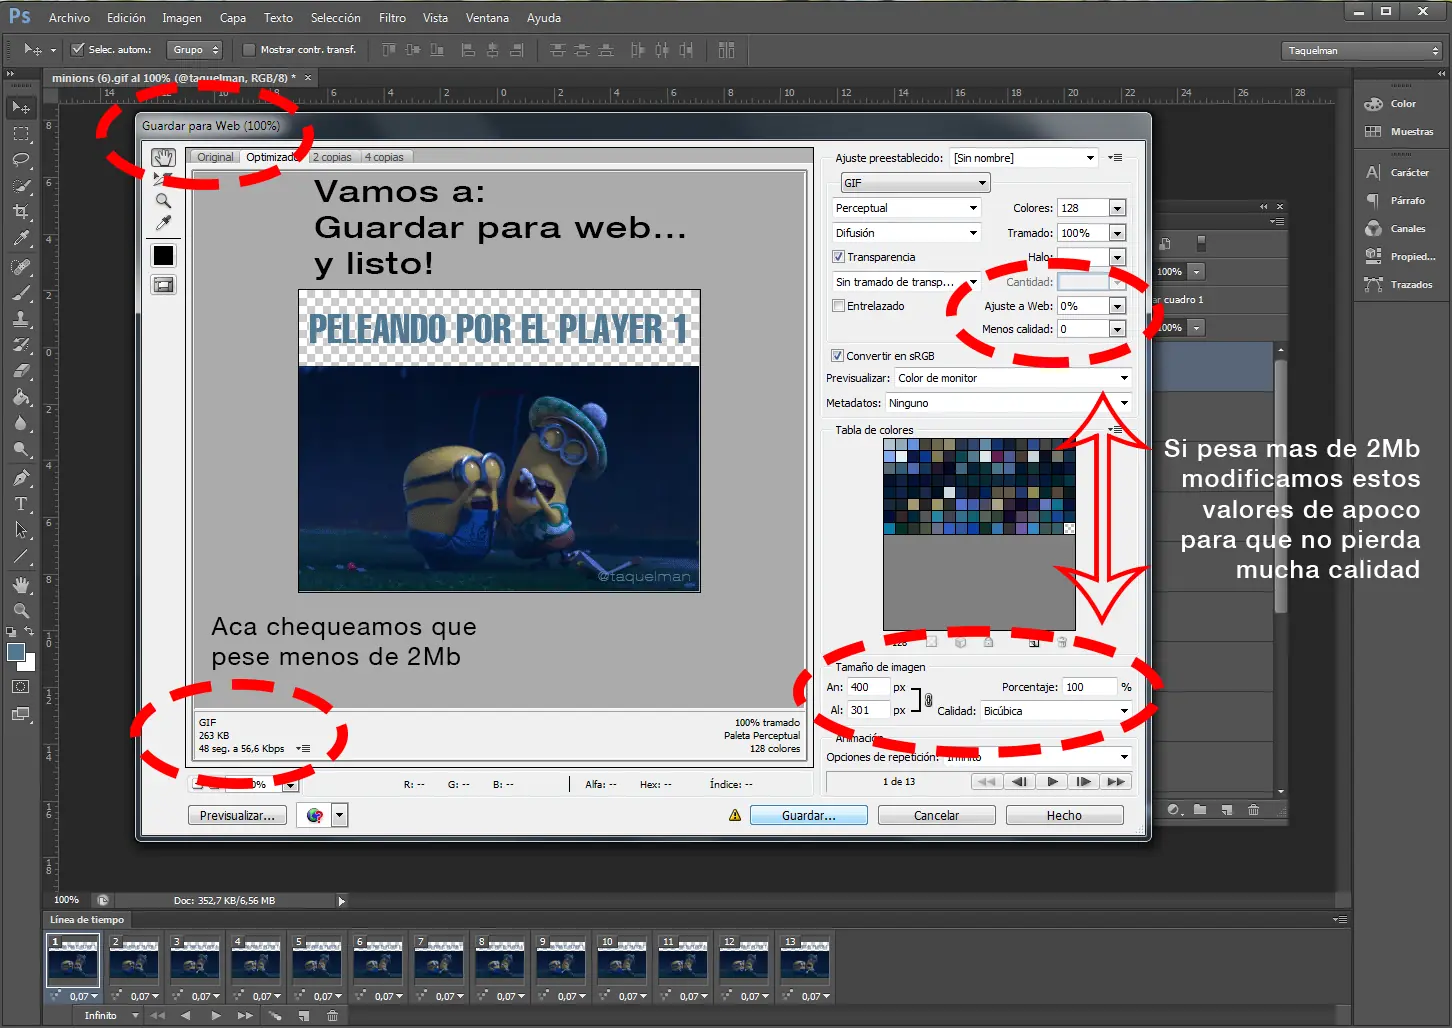Expand the Perceptual color reduction dropdown

coord(906,208)
